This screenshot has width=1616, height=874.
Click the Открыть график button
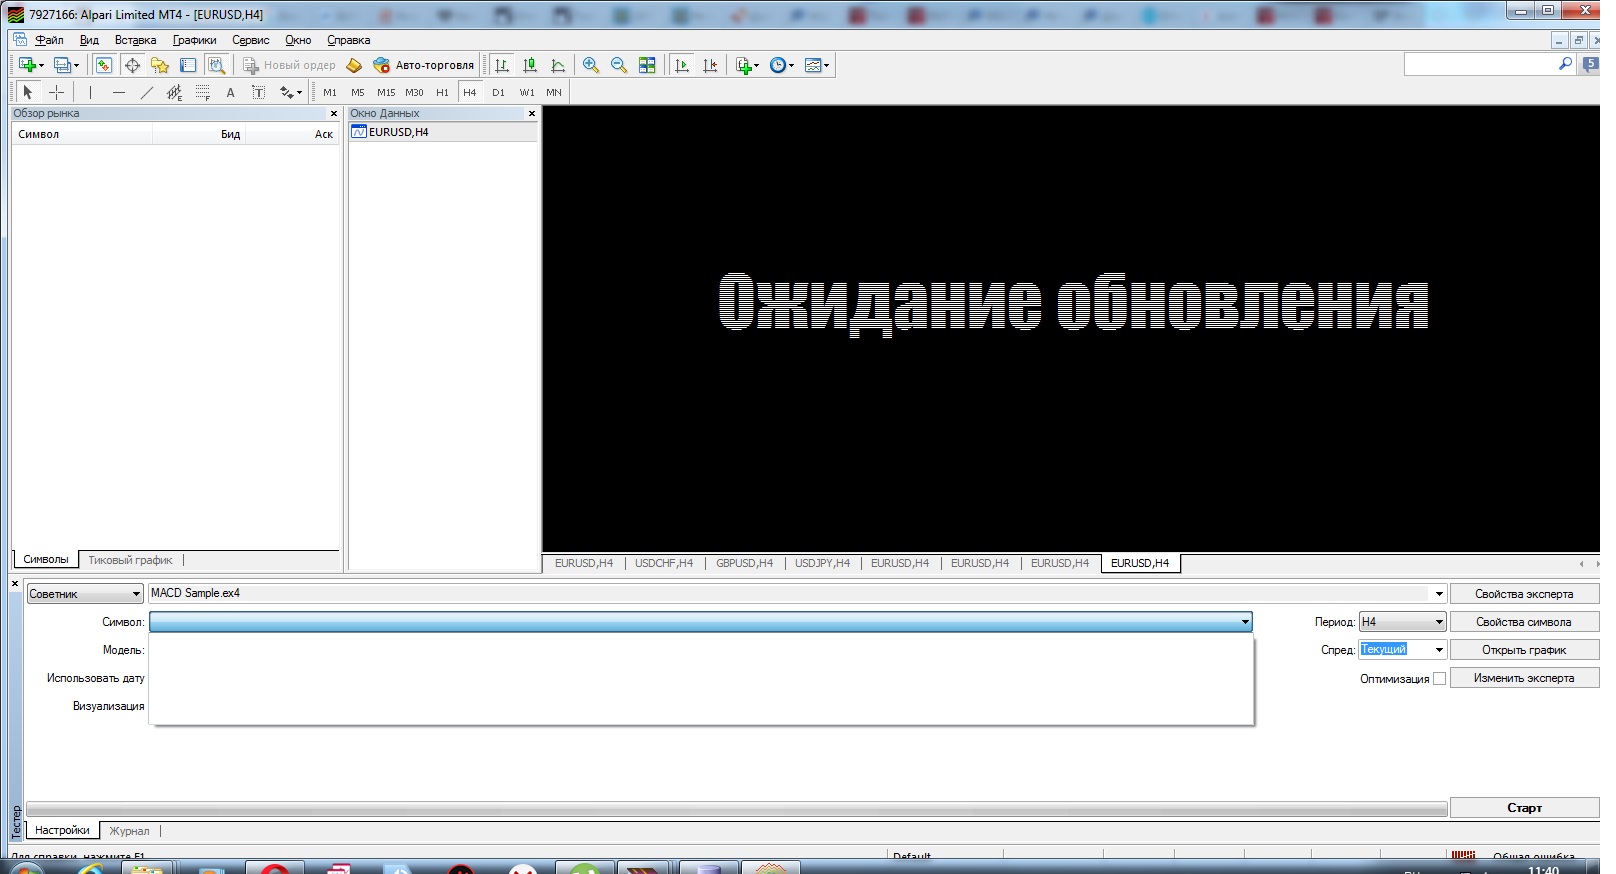coord(1524,650)
